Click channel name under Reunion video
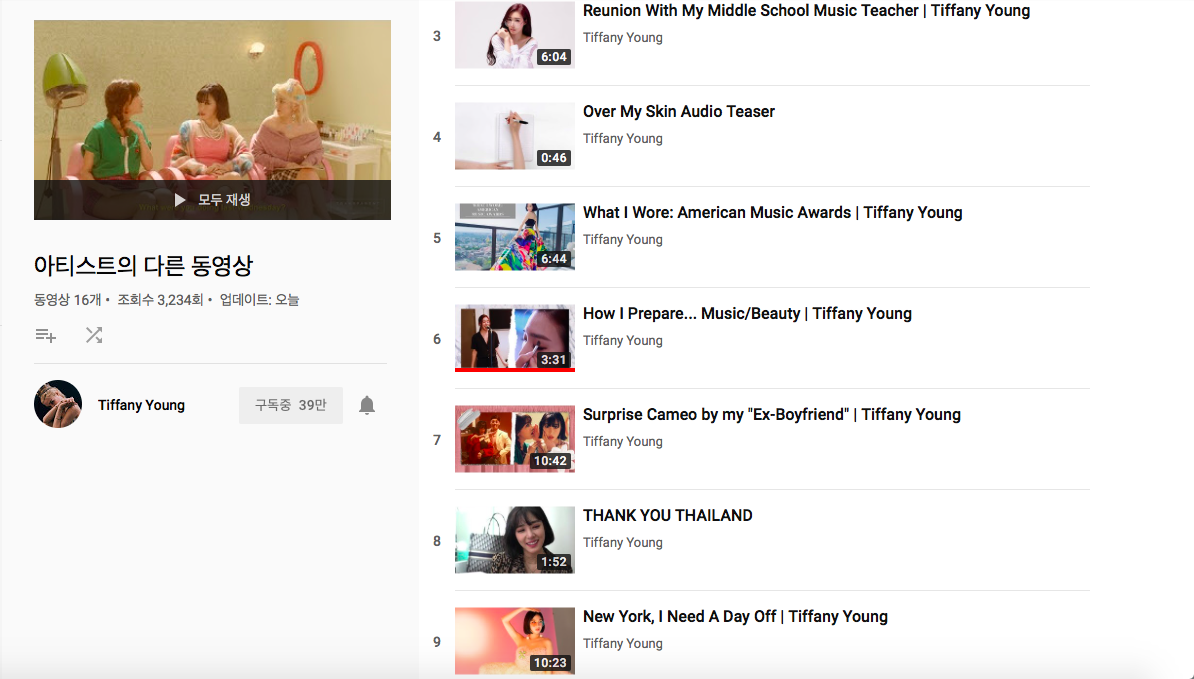Image resolution: width=1194 pixels, height=679 pixels. (x=623, y=37)
